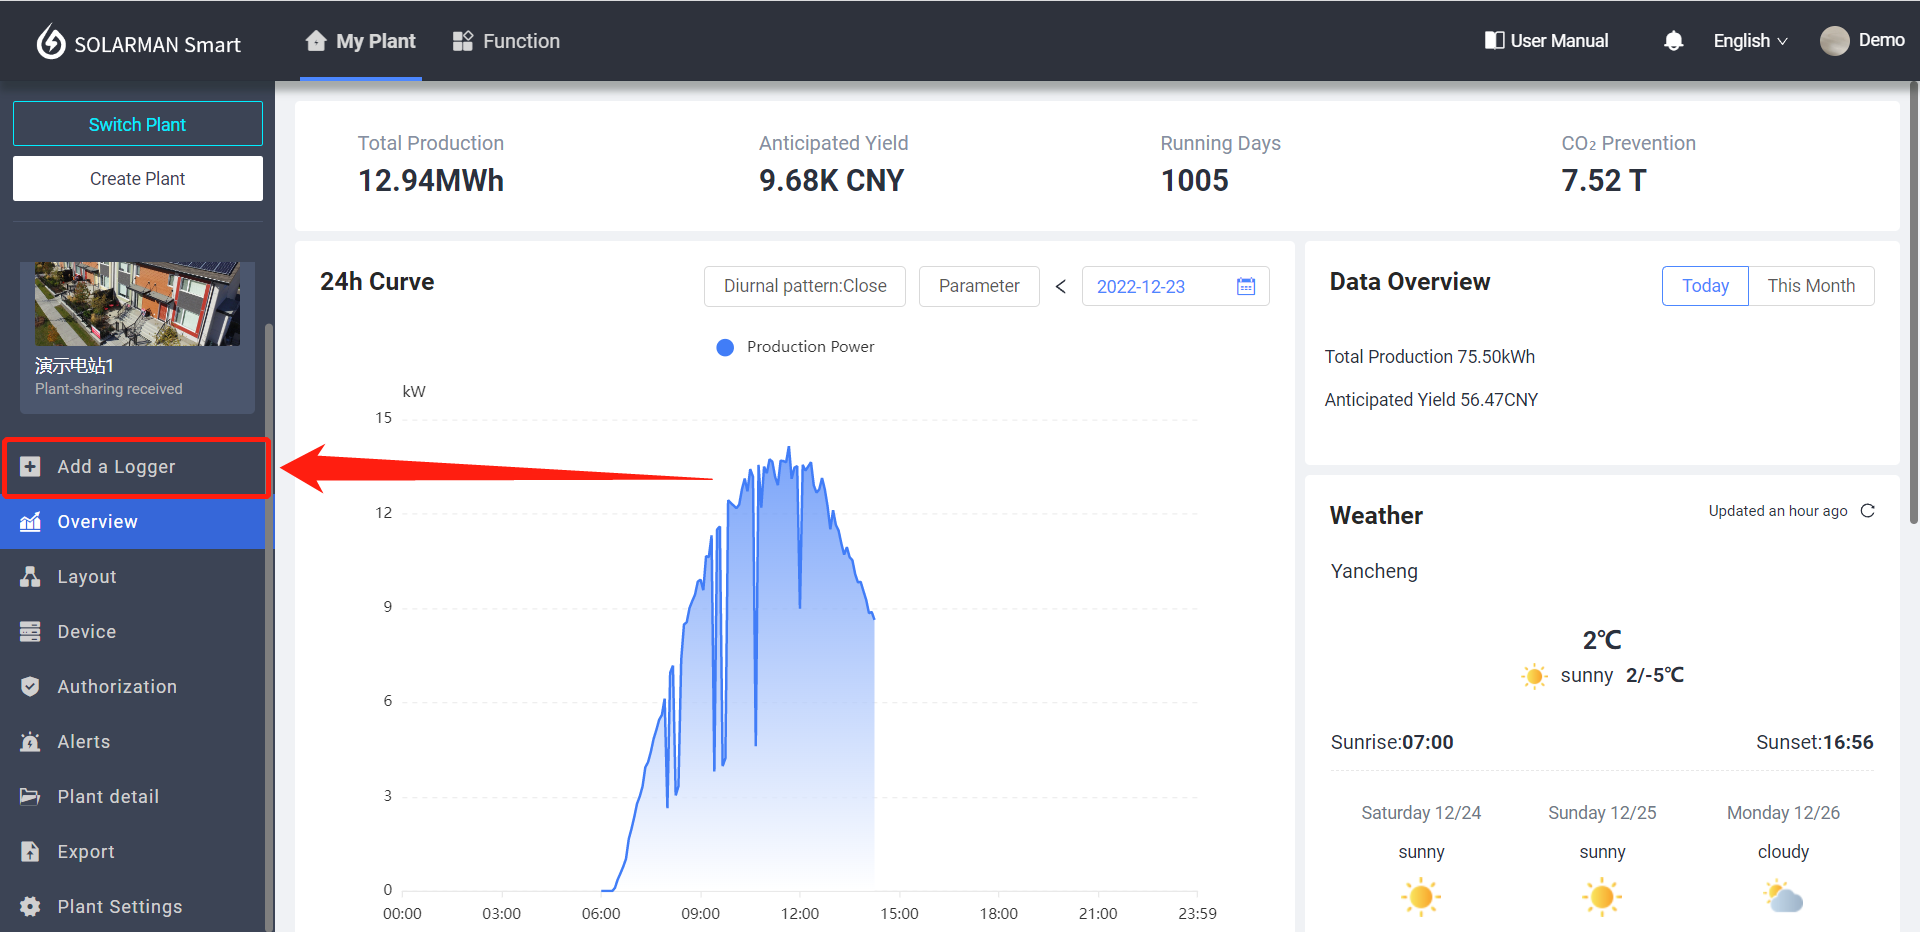Click the Demo user avatar
This screenshot has width=1920, height=932.
[x=1834, y=41]
